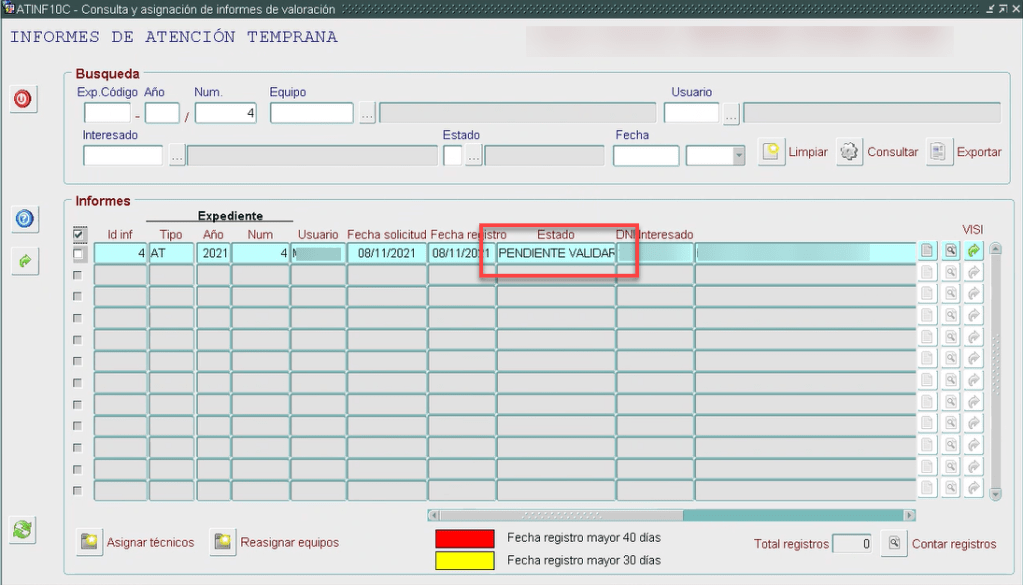Open help with the blue question icon
The image size is (1023, 585).
pyautogui.click(x=24, y=219)
